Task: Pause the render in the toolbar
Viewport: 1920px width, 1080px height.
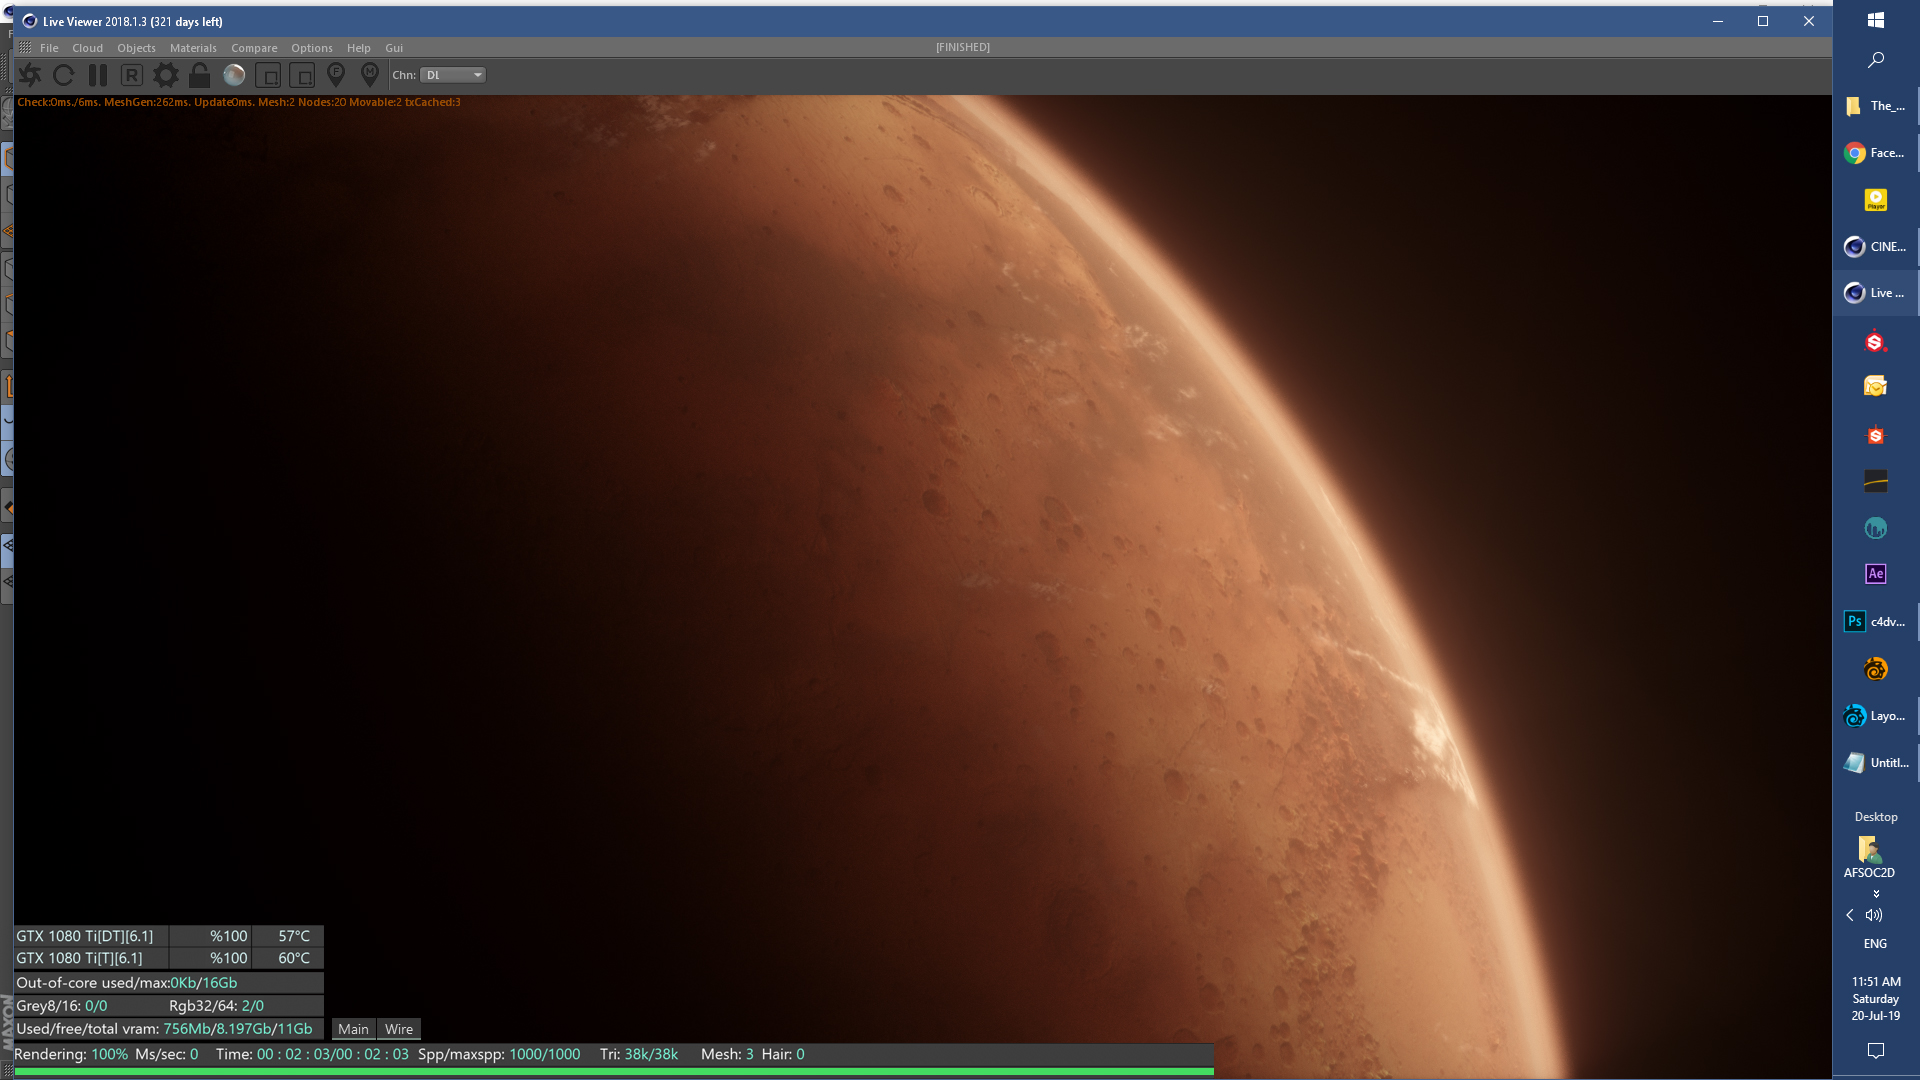Action: (x=98, y=75)
